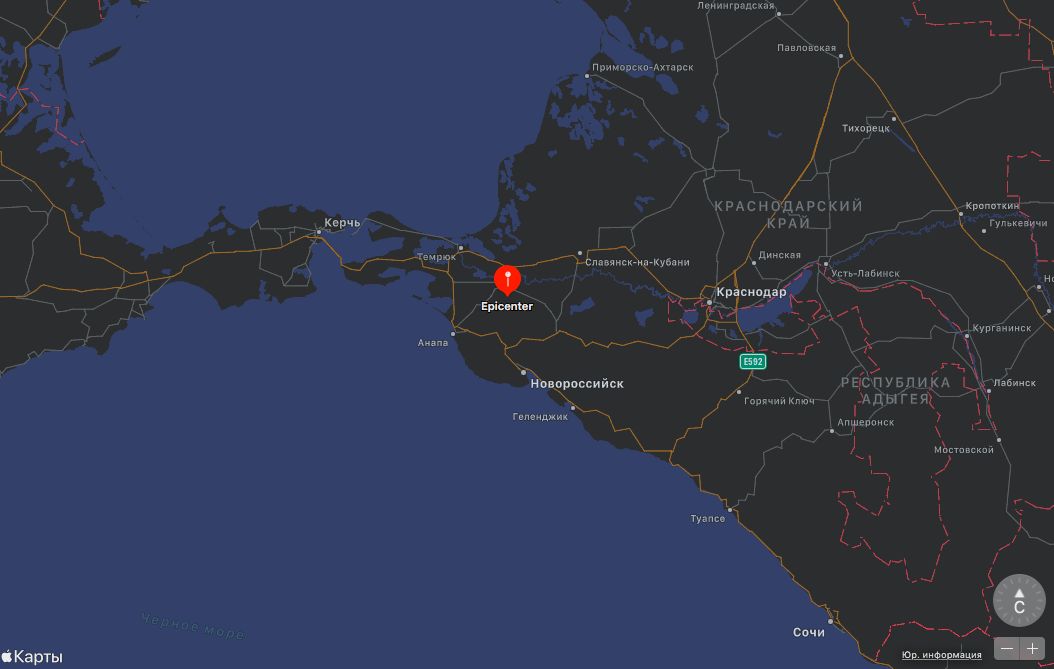
Task: Select the Анапа town label
Action: (433, 343)
